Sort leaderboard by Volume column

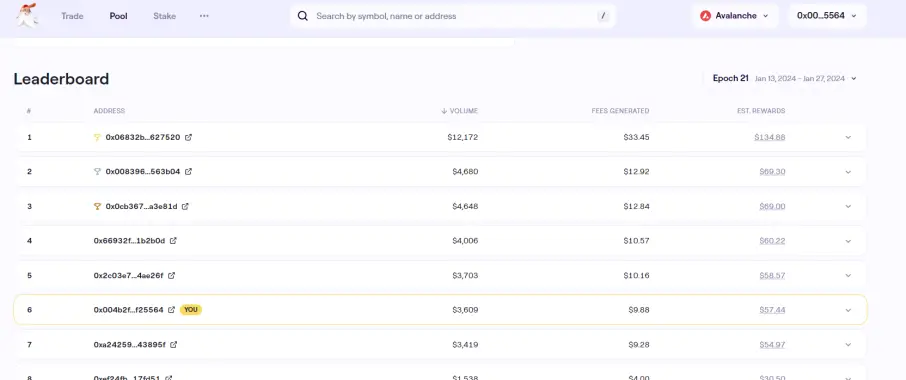tap(459, 111)
